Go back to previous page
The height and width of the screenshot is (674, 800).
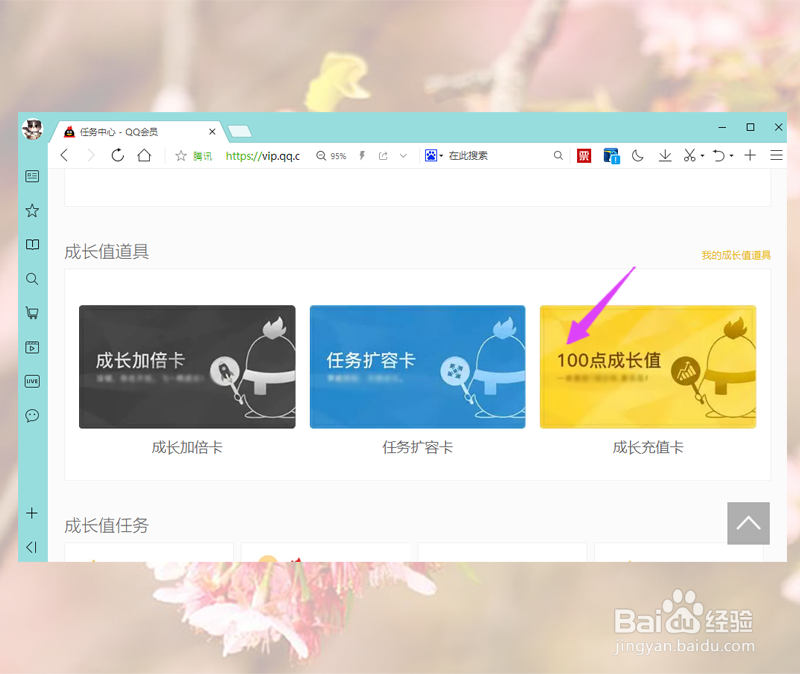(x=64, y=155)
